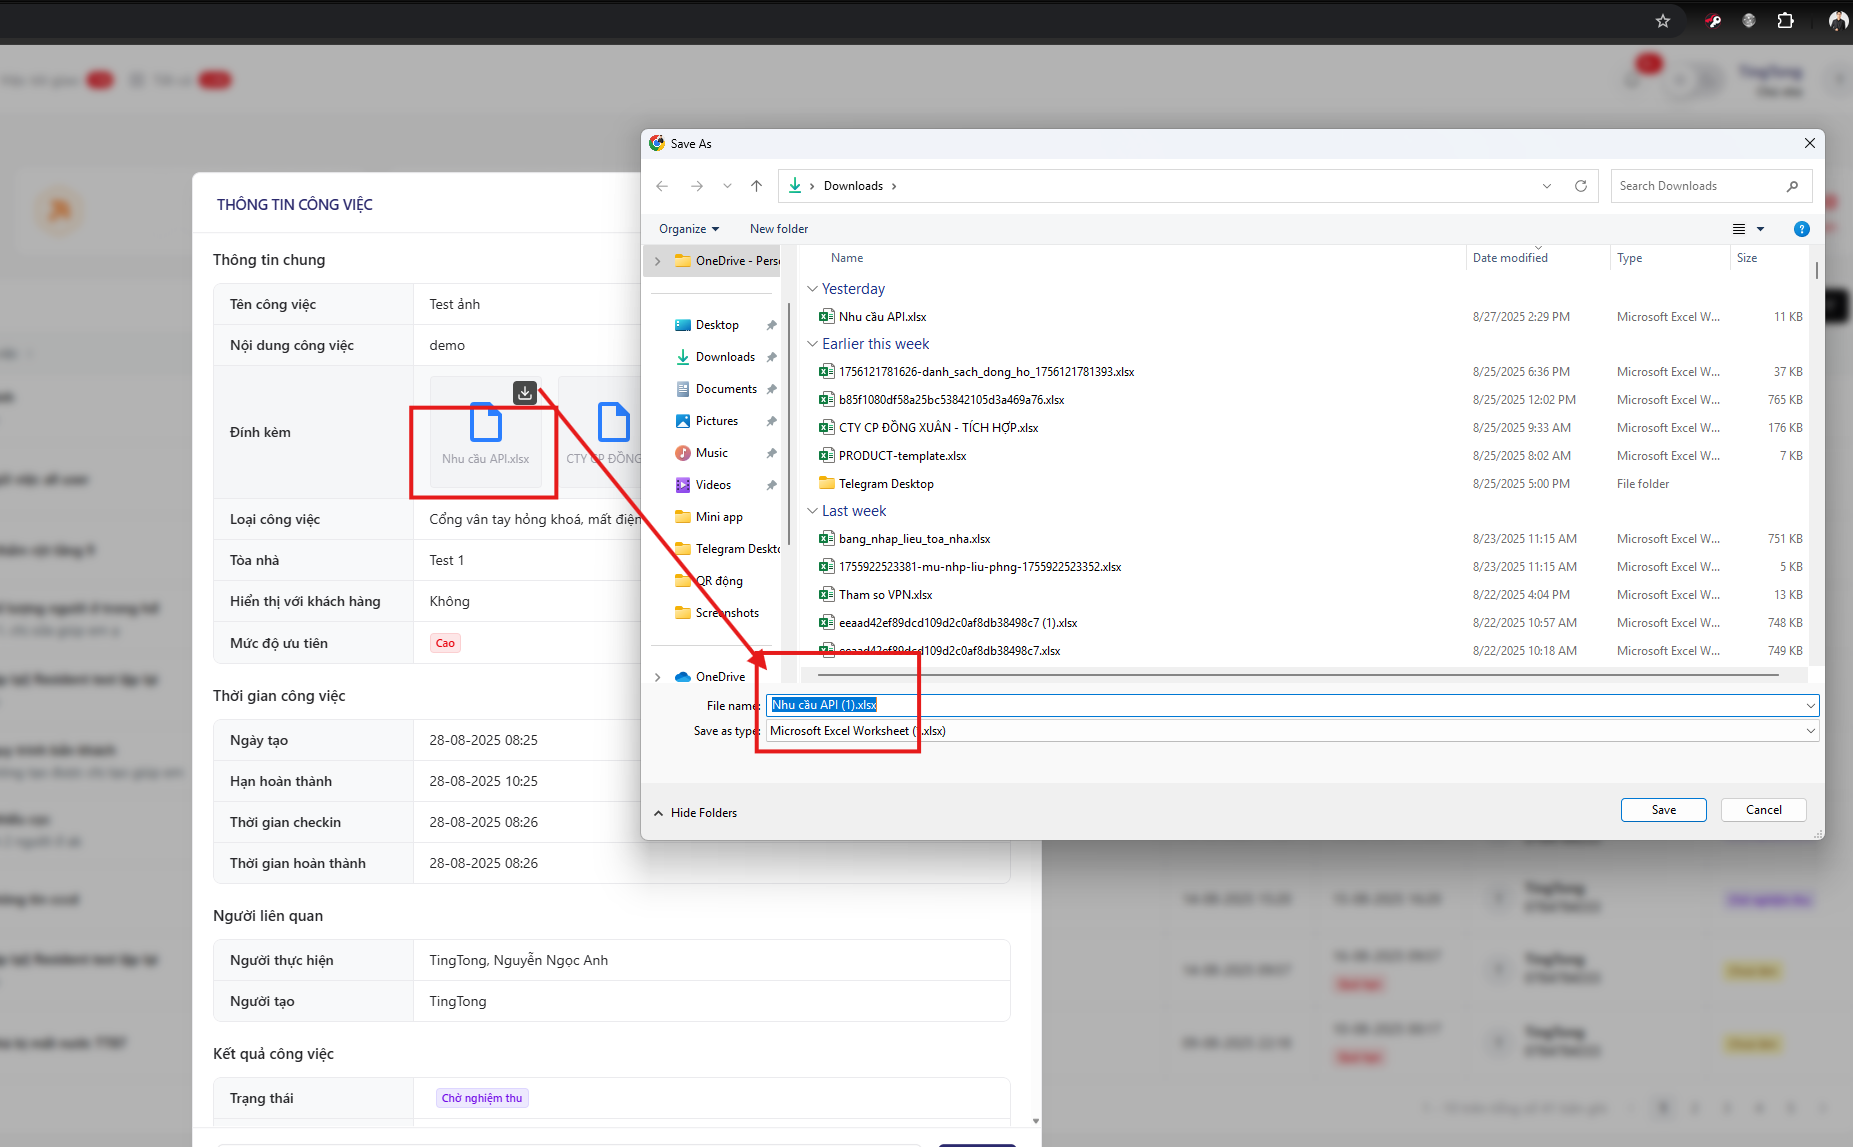Open the Organize menu
The width and height of the screenshot is (1853, 1147).
688,229
